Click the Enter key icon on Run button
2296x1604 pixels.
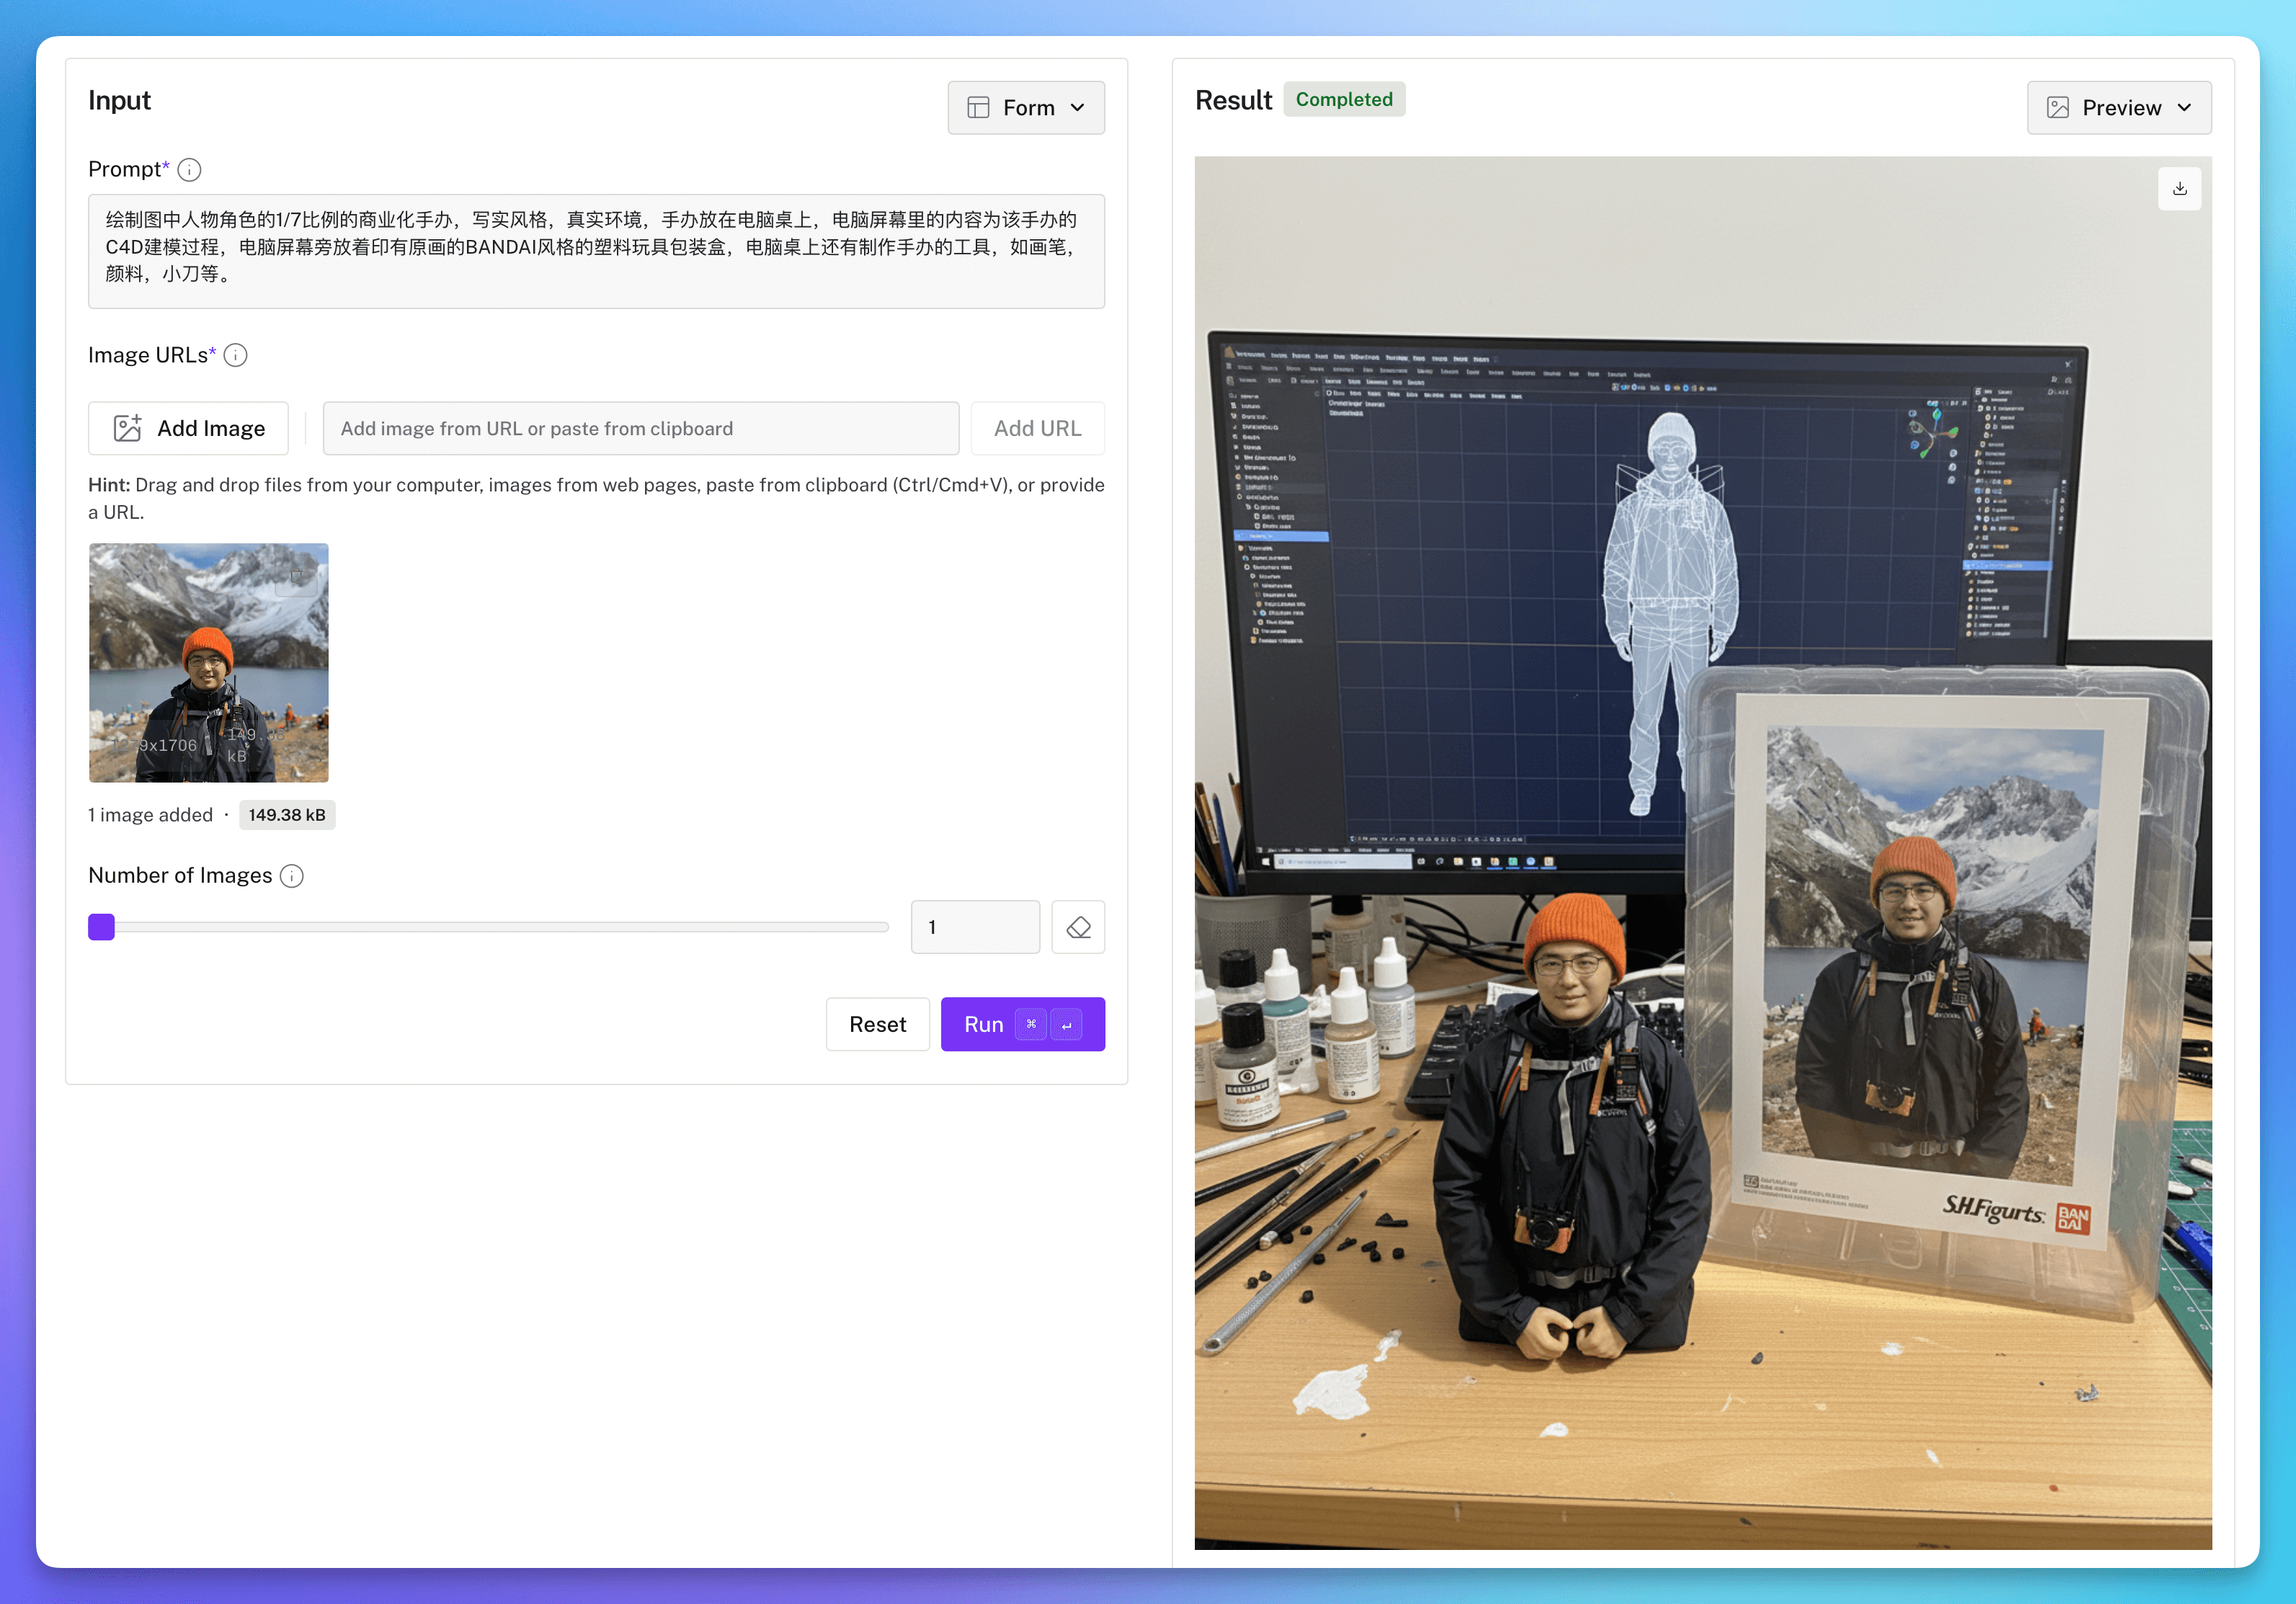point(1066,1025)
